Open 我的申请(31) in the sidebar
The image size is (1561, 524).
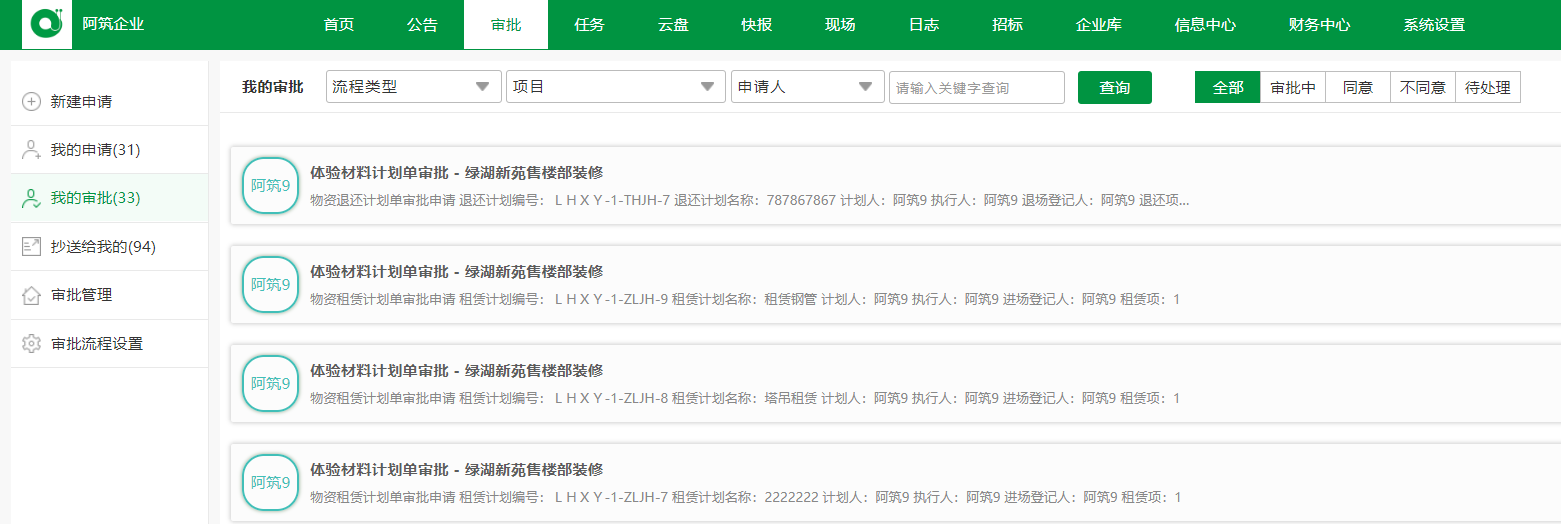pos(110,150)
